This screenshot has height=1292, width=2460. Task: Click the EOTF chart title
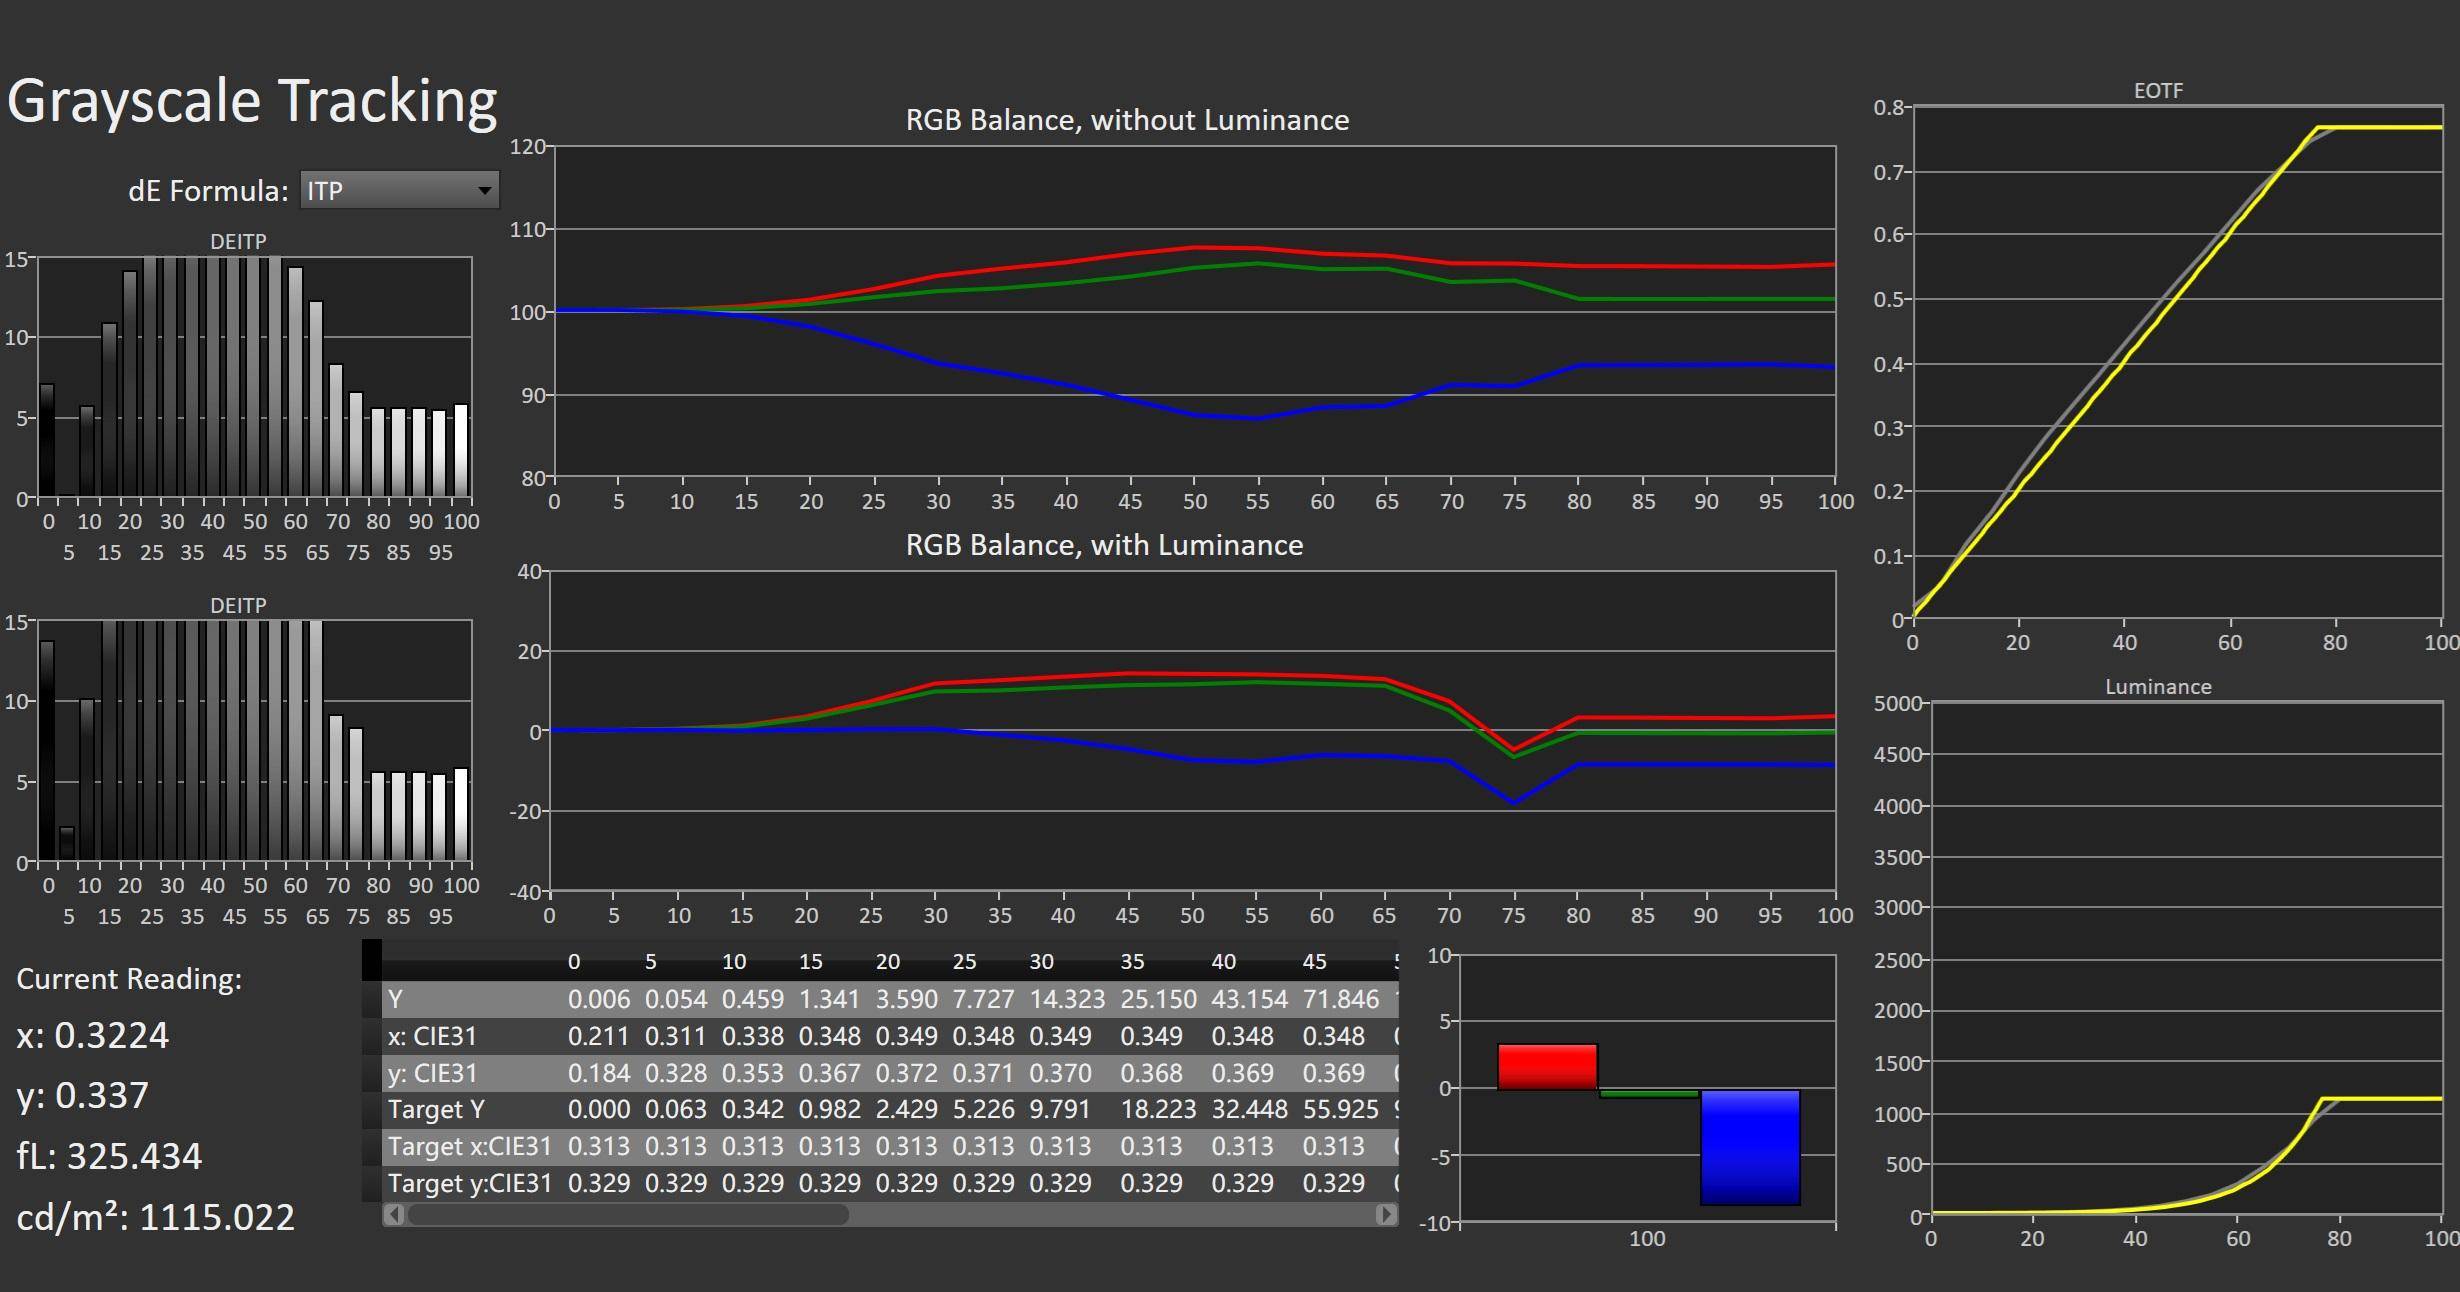2157,91
